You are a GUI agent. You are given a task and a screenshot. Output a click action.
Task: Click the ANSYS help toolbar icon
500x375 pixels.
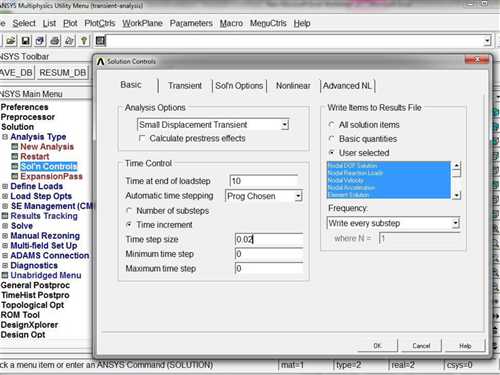pyautogui.click(x=84, y=41)
